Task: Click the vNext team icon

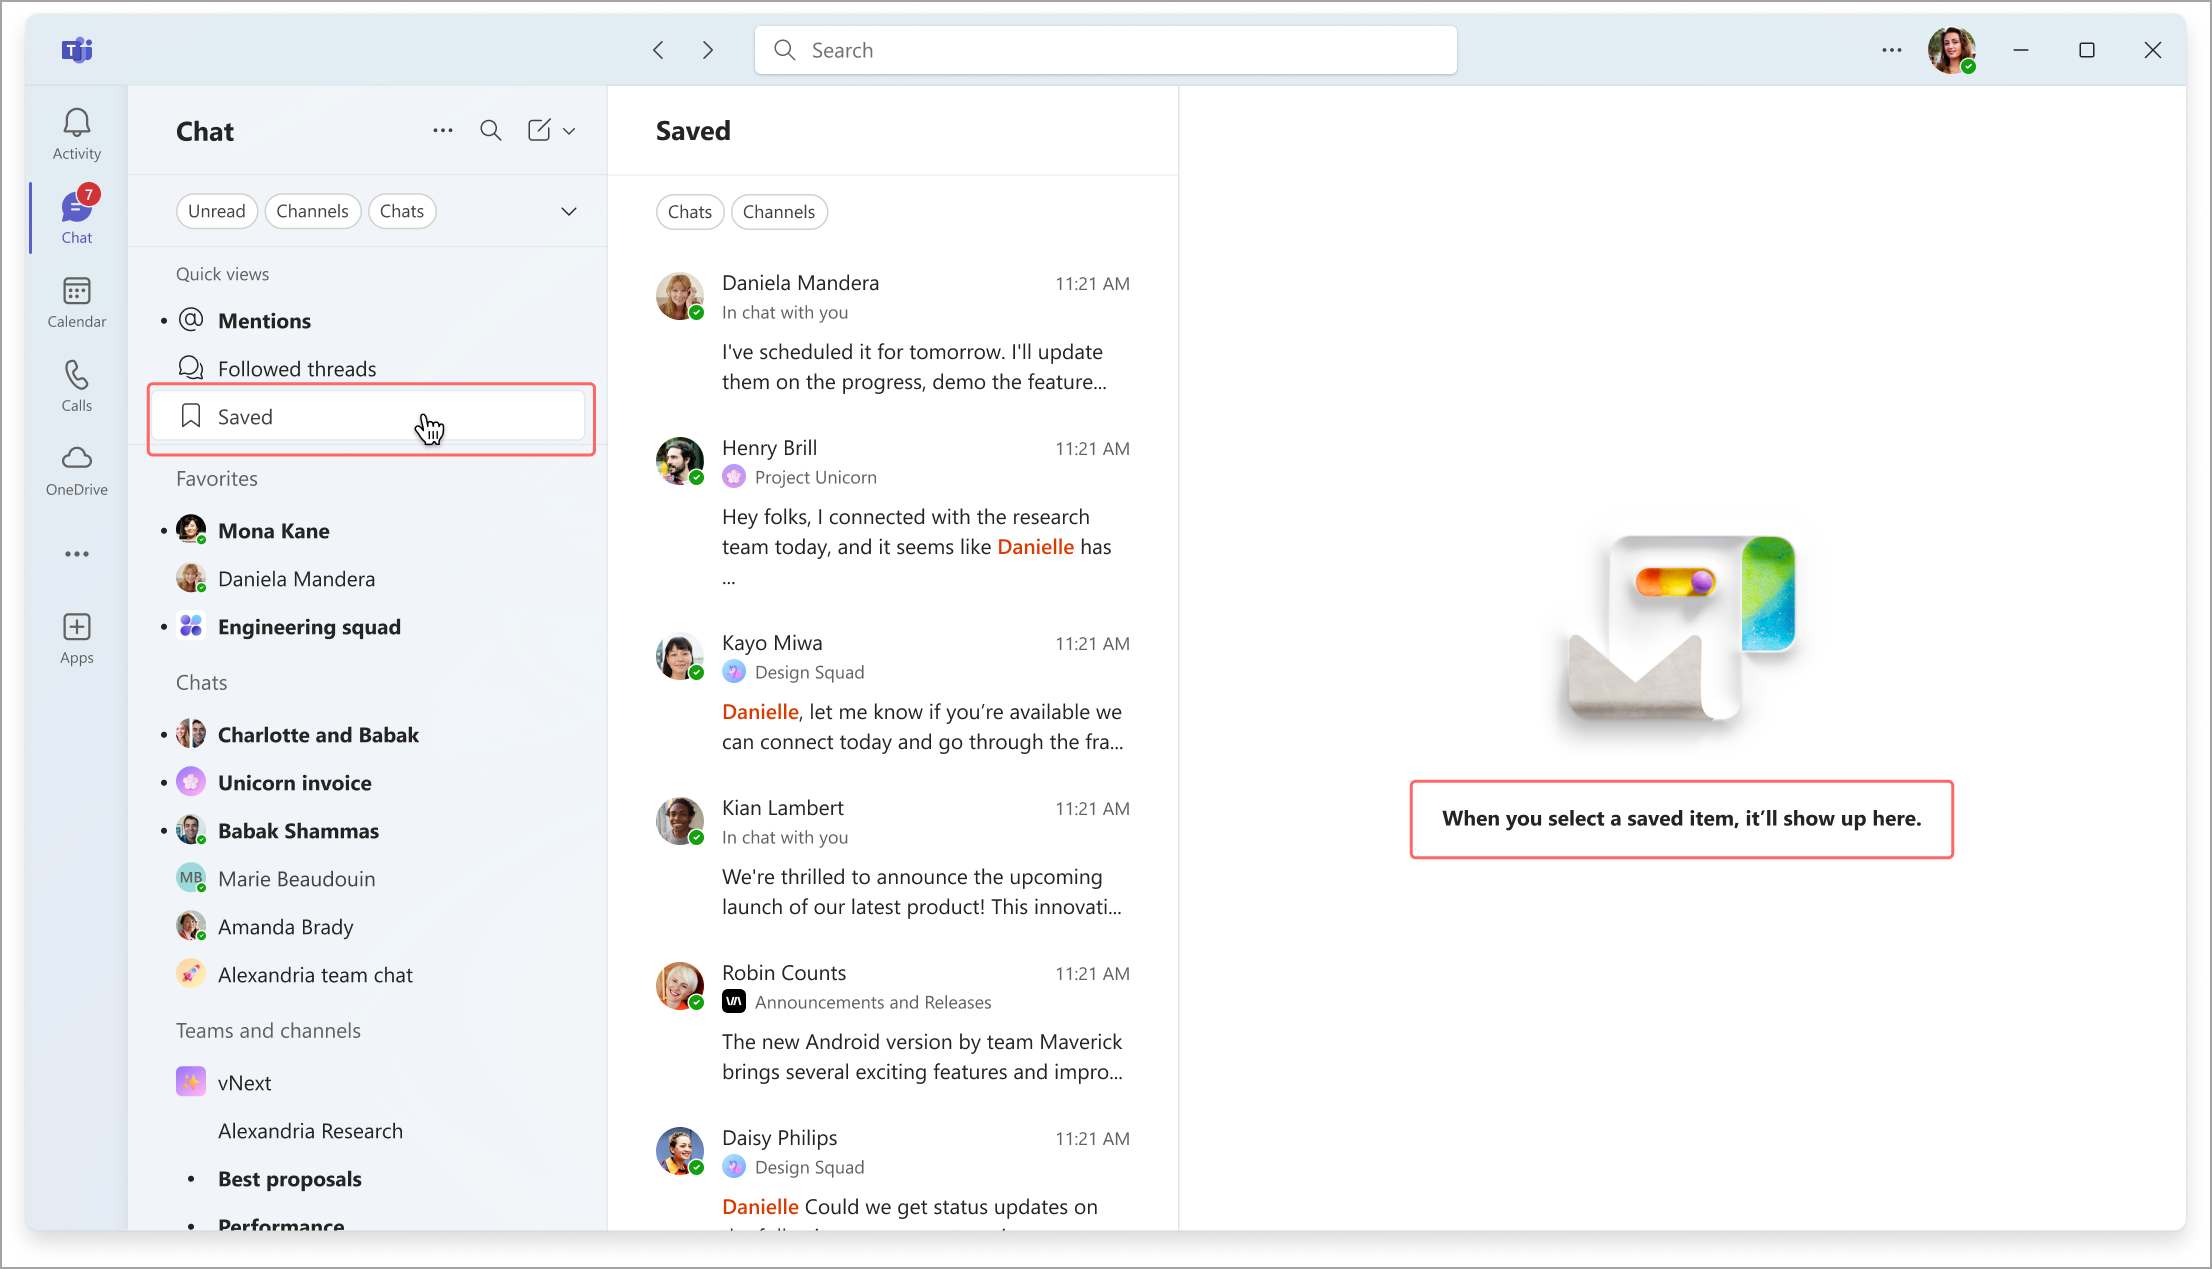Action: click(190, 1082)
